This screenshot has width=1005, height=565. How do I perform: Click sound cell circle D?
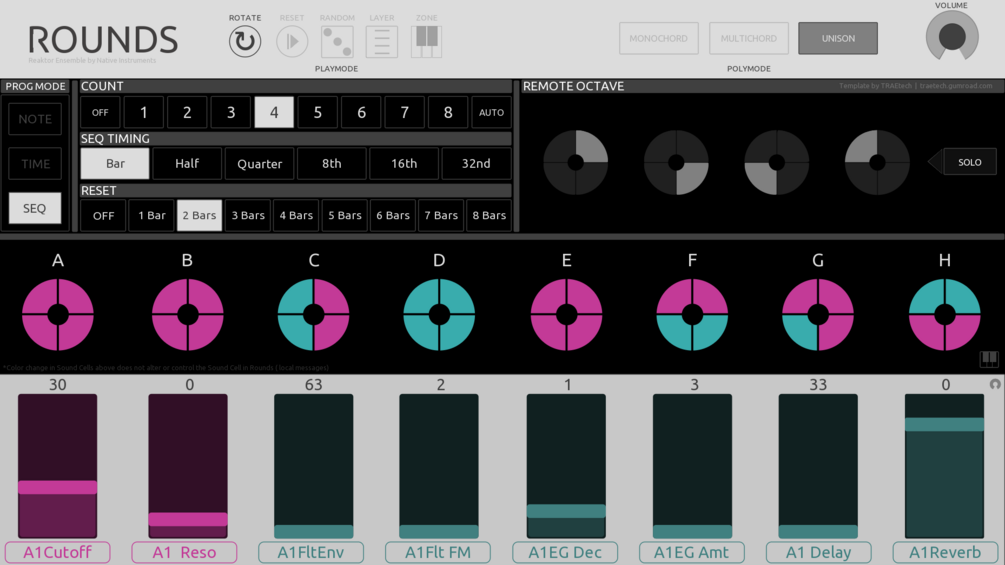tap(439, 315)
